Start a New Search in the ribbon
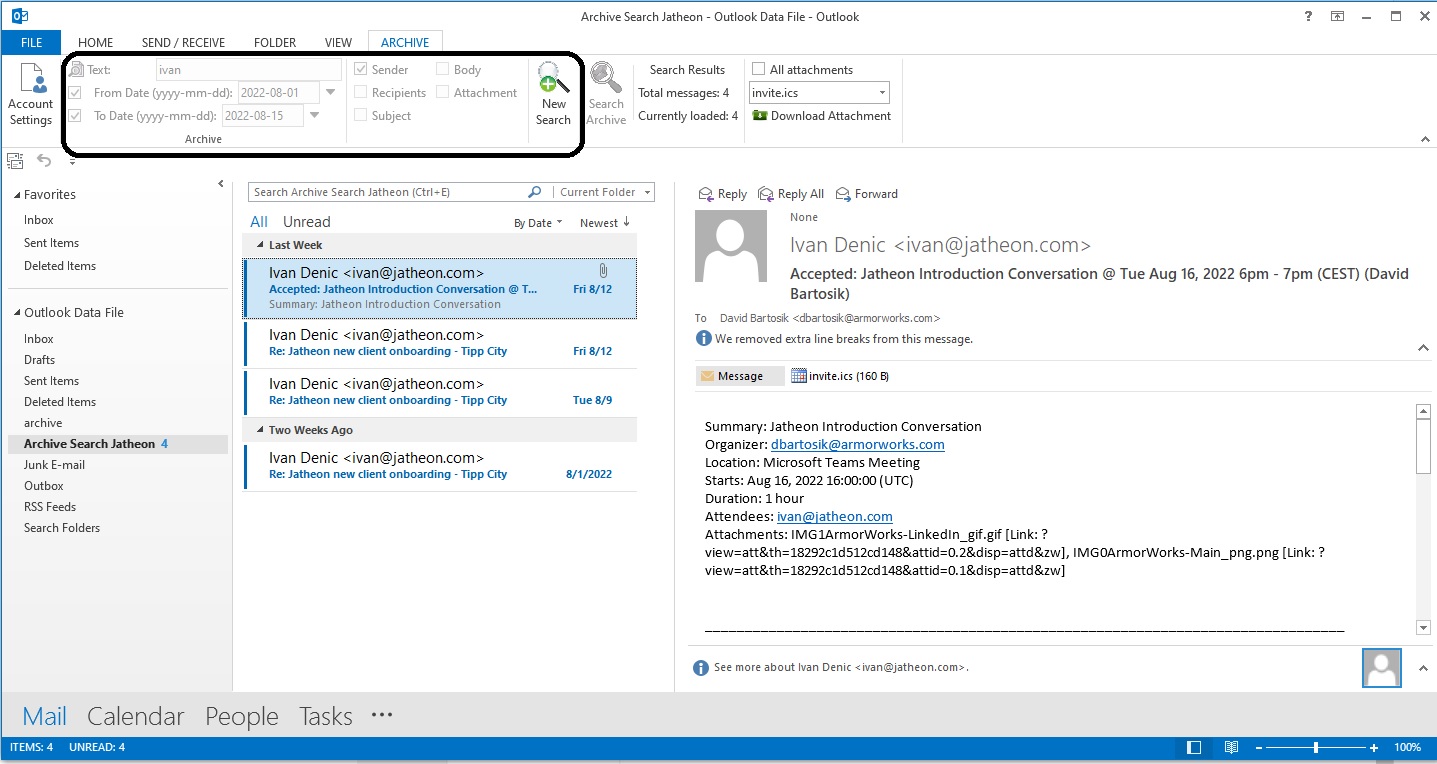Image resolution: width=1437 pixels, height=764 pixels. pos(553,95)
